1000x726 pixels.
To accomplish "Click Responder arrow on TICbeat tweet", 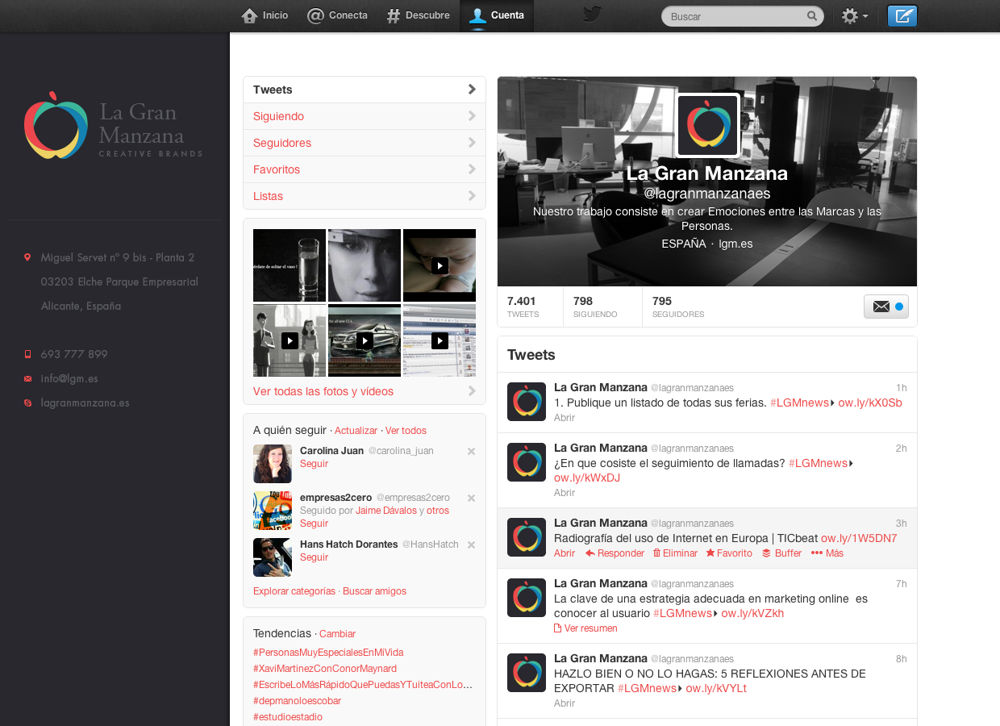I will 615,553.
